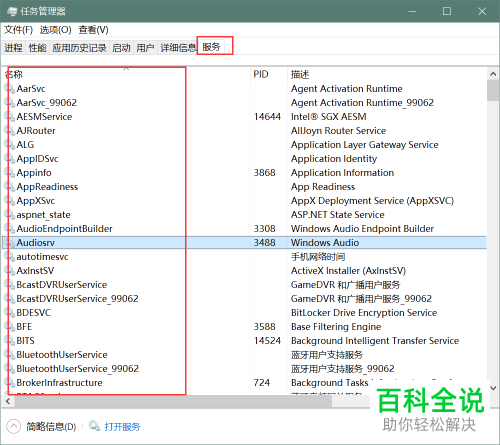This screenshot has width=500, height=445.
Task: Click the vertical scrollbar up arrow
Action: point(493,74)
